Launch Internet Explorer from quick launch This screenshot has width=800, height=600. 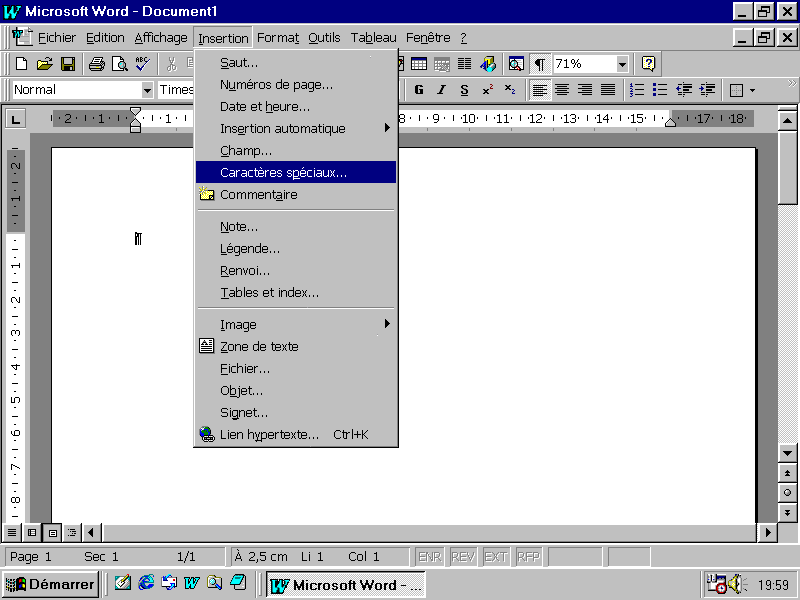point(146,583)
